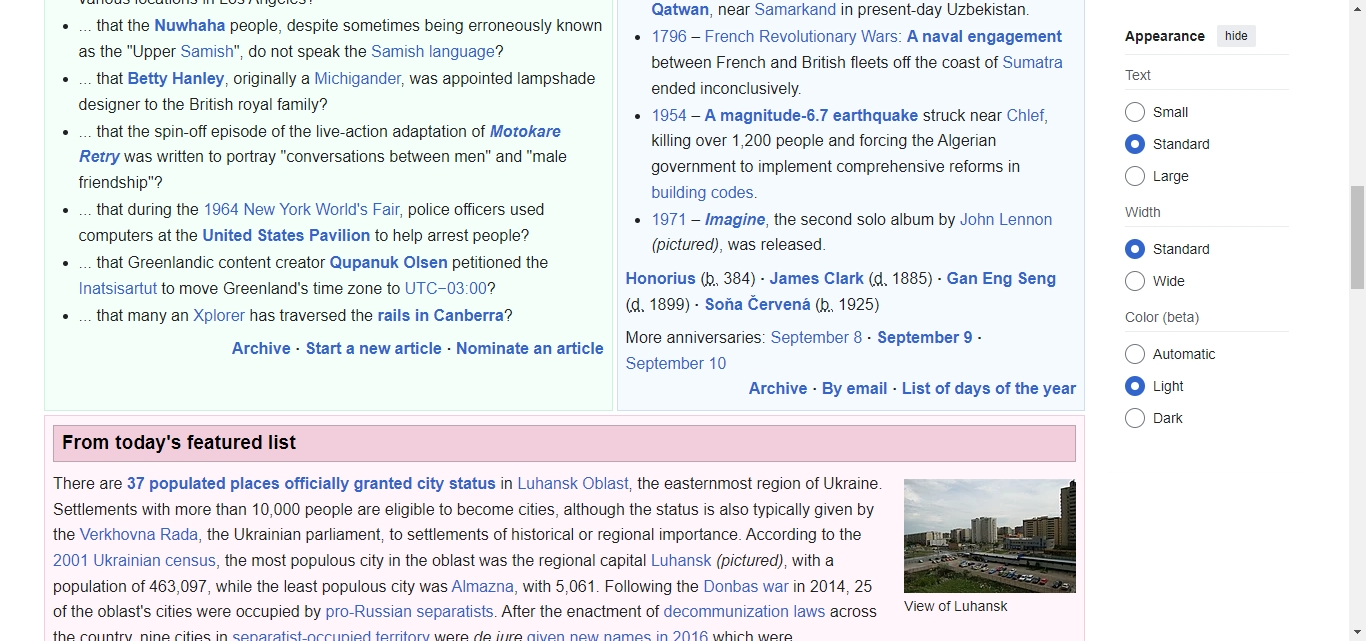This screenshot has height=641, width=1366.
Task: Switch to Dark color mode
Action: [x=1135, y=418]
